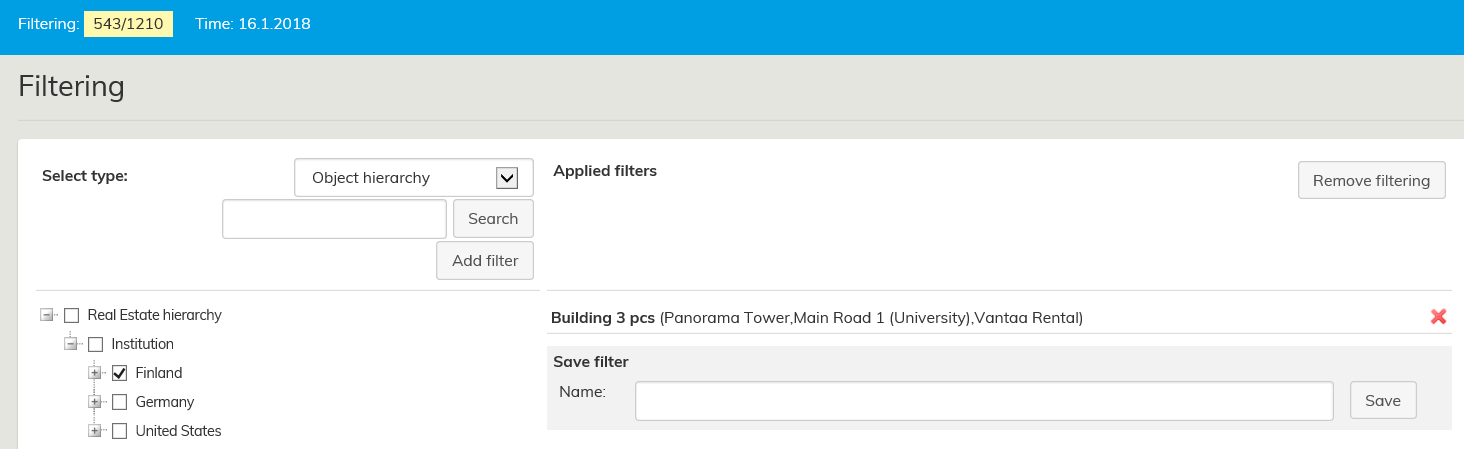The height and width of the screenshot is (449, 1464).
Task: Click Remove filtering button
Action: coord(1371,181)
